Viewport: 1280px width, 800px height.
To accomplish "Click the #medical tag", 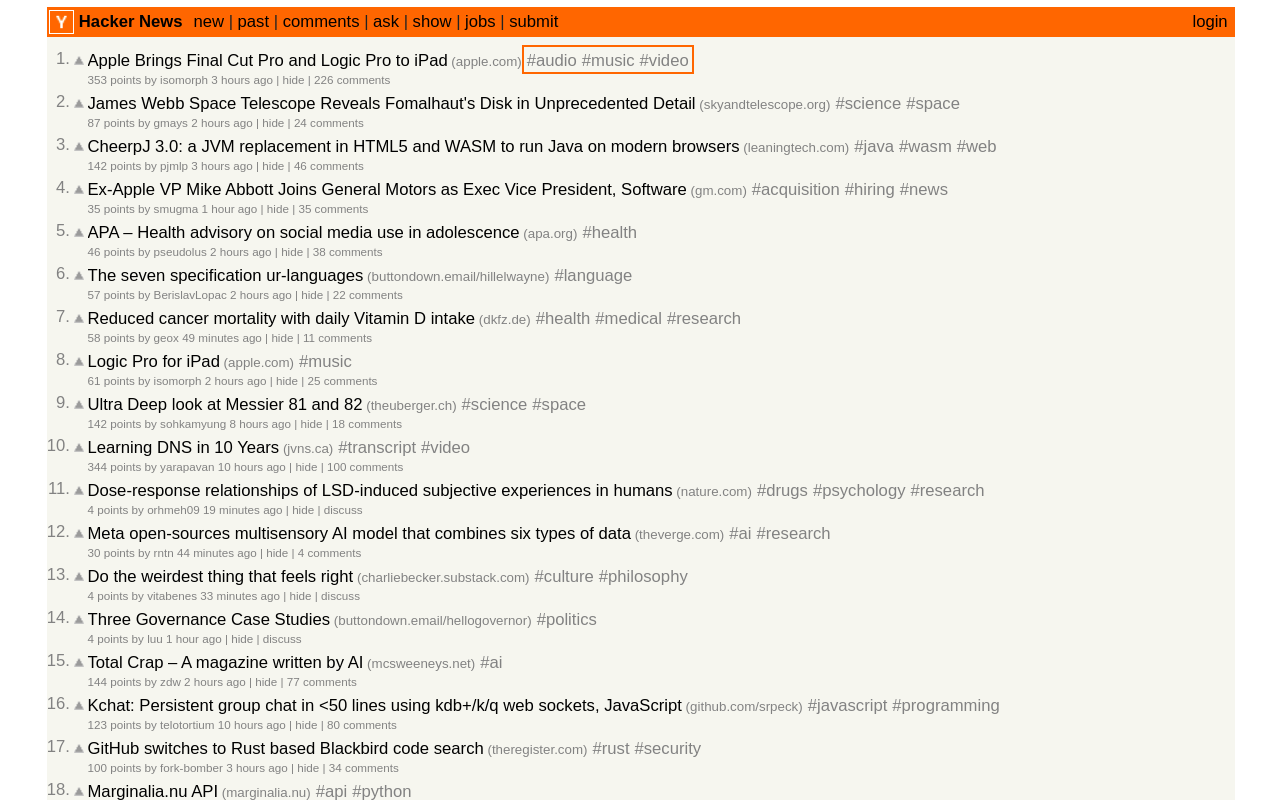I will (x=628, y=319).
